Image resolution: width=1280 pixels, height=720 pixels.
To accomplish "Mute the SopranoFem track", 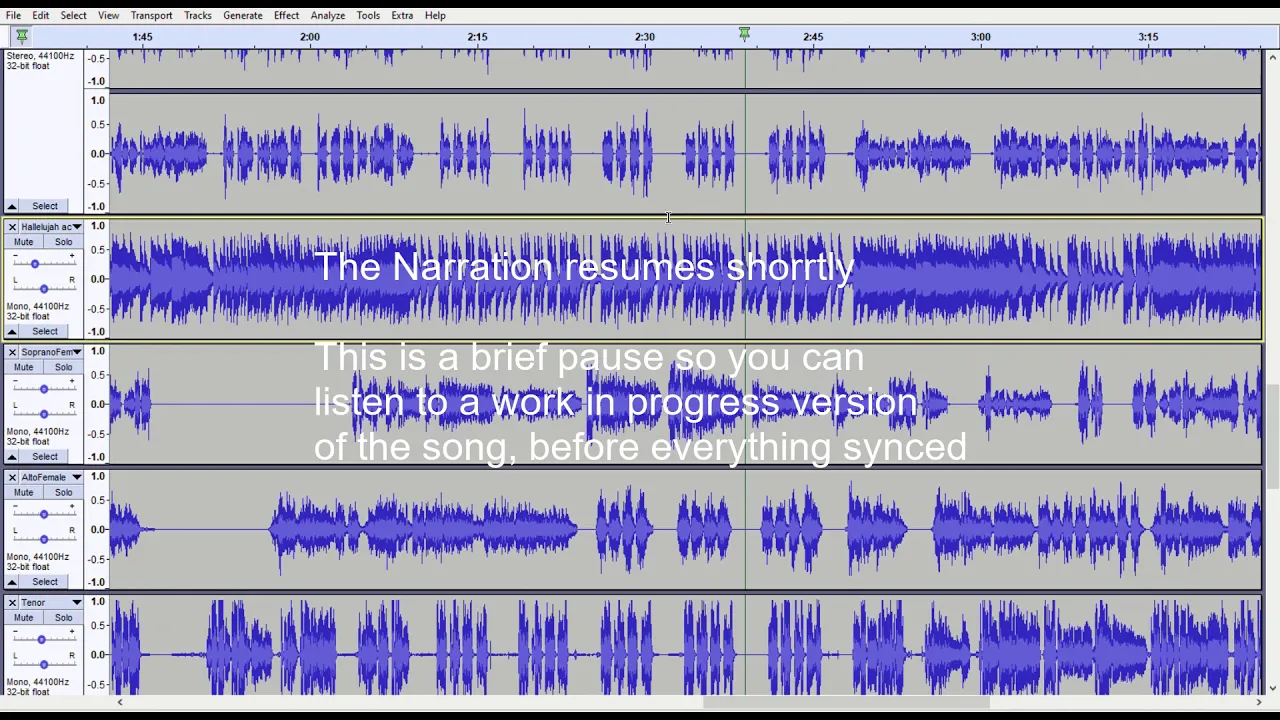I will [24, 367].
